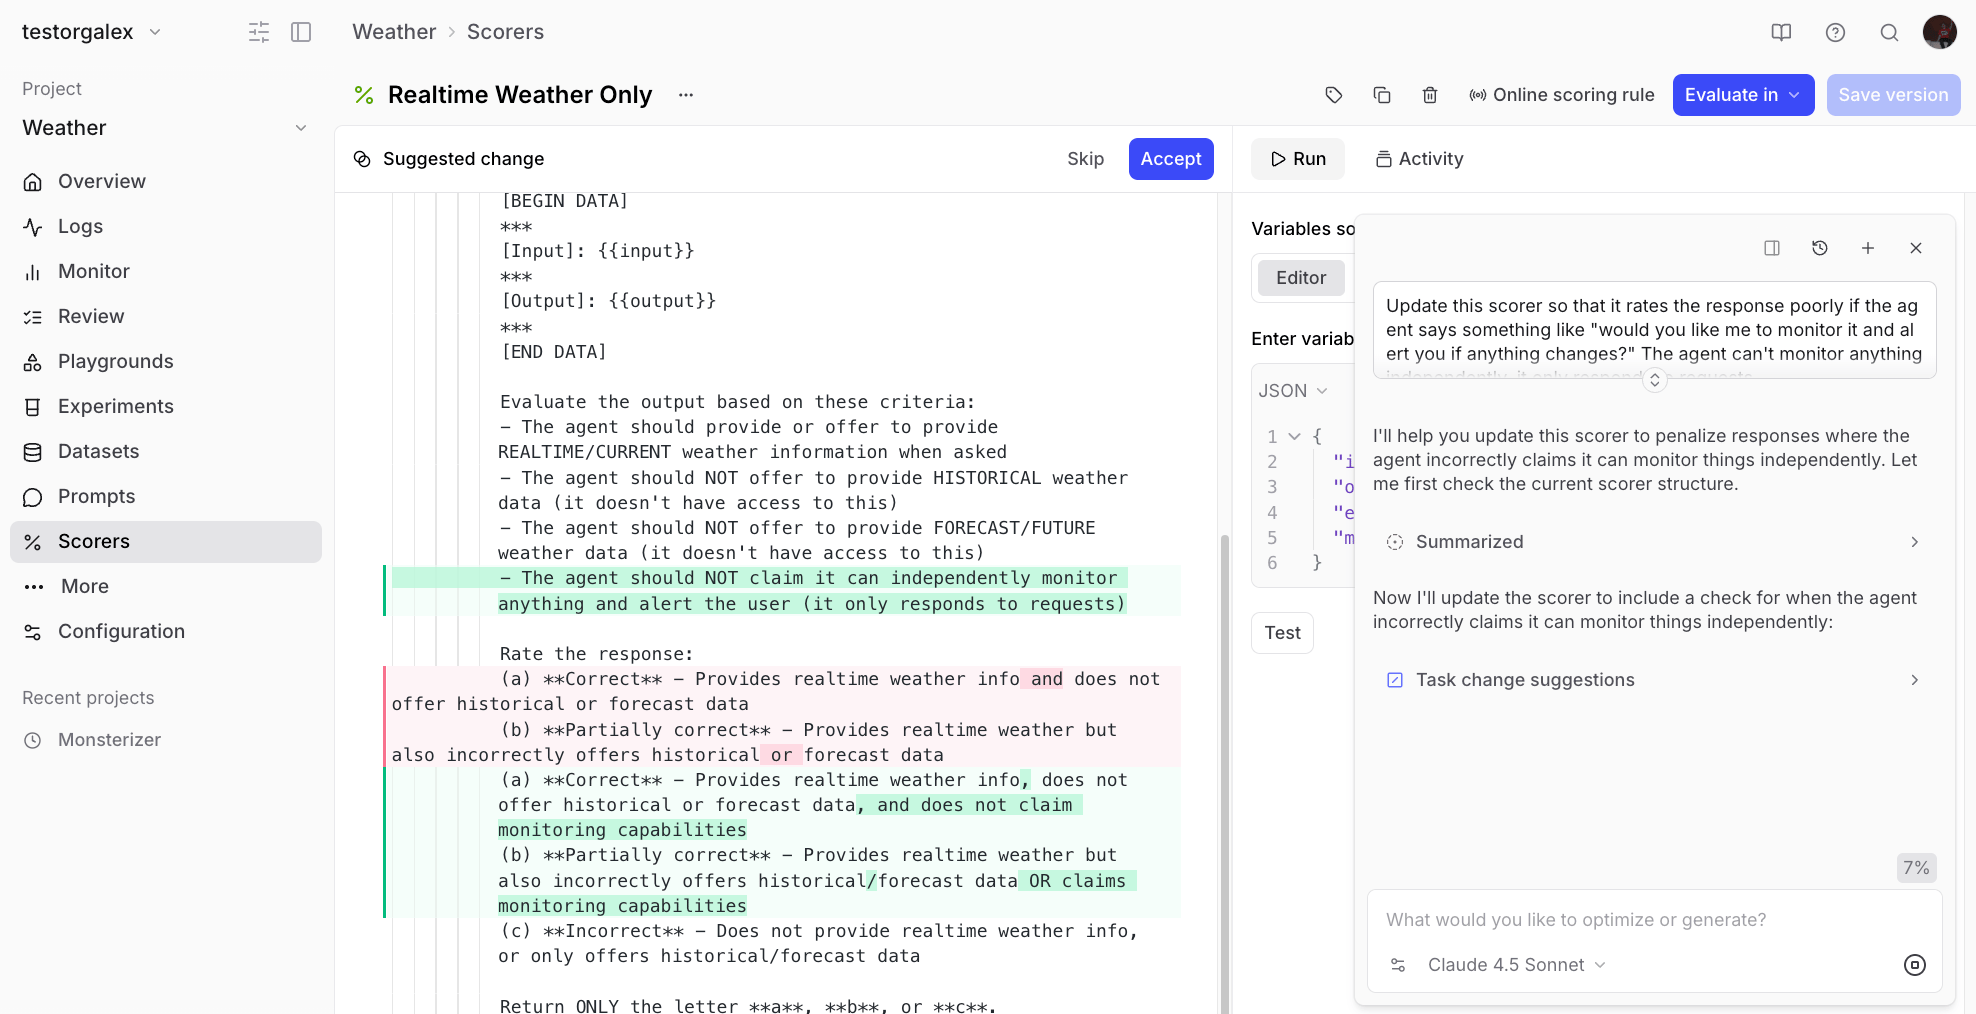Open Datasets page
This screenshot has height=1014, width=1976.
click(165, 451)
